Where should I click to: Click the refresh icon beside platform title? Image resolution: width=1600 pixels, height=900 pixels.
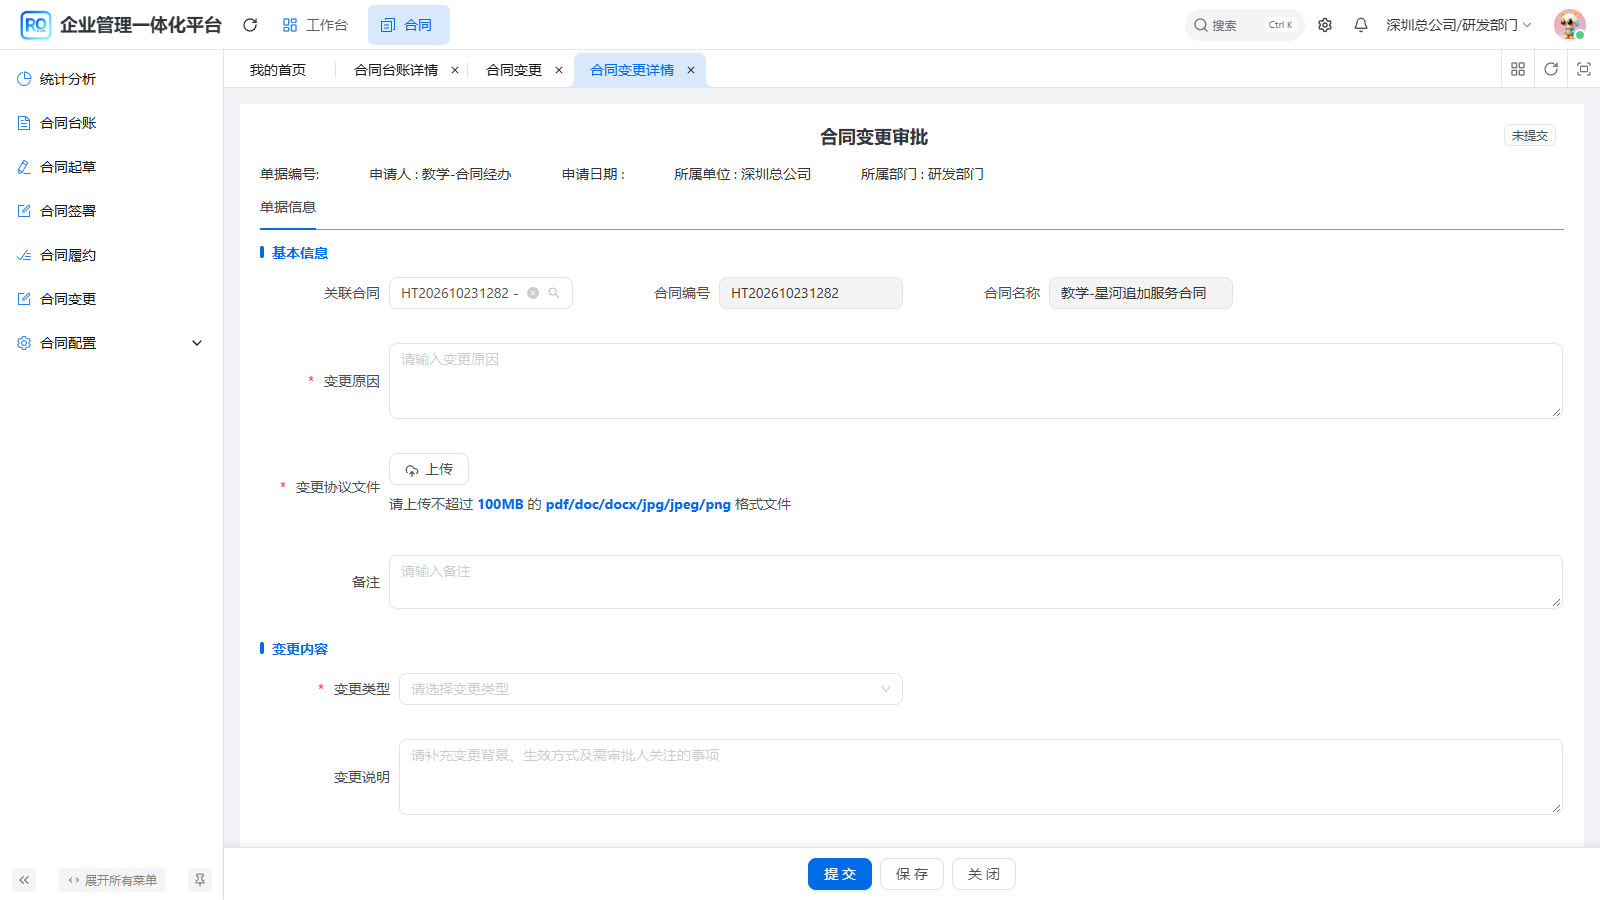[x=250, y=25]
